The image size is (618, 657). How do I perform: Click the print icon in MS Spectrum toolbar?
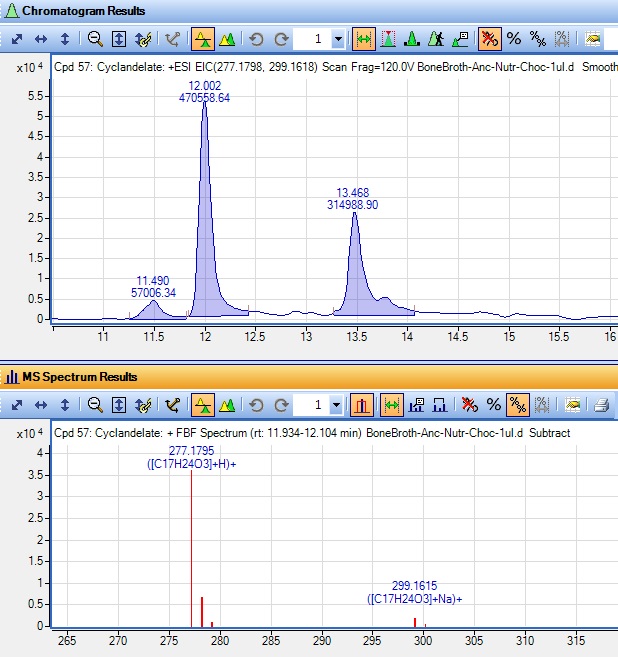pyautogui.click(x=602, y=405)
